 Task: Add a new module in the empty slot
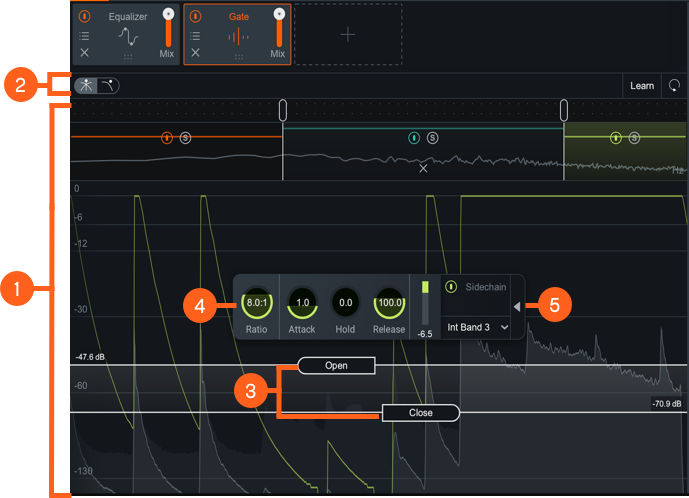[348, 34]
